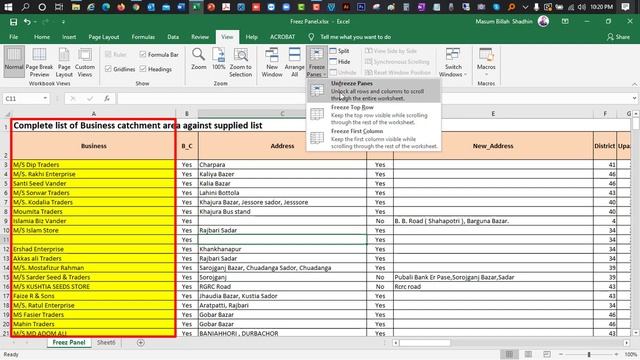Screen dimensions: 640x360
Task: Click the vertical scrollbar down arrow
Action: pos(636,333)
